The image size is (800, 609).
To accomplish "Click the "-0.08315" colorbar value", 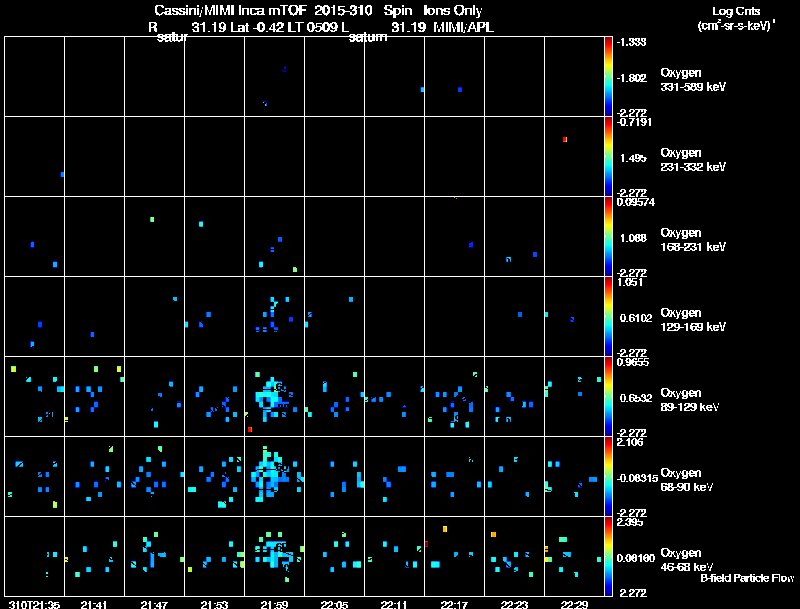I will pos(637,478).
